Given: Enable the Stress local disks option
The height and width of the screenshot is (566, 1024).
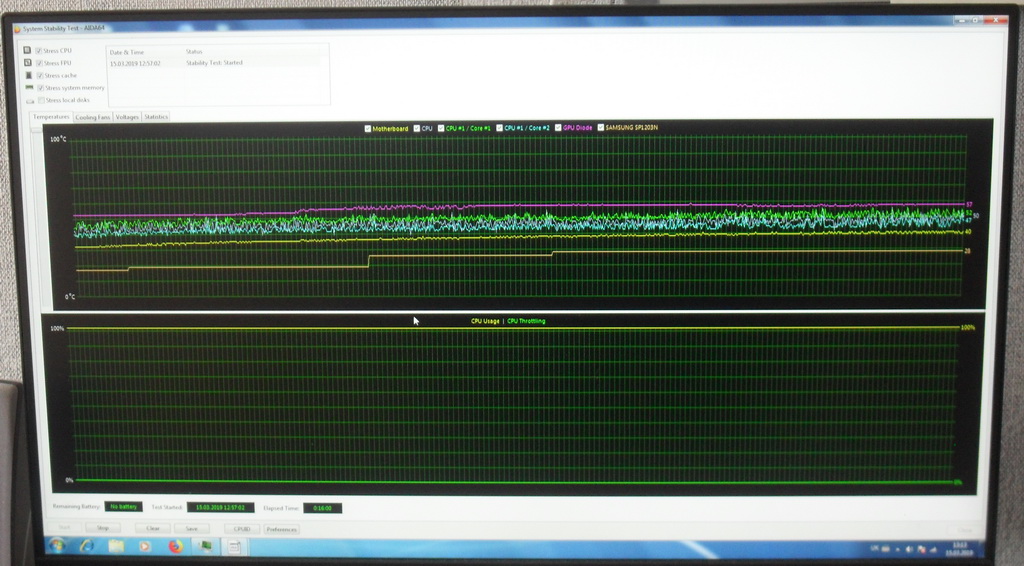Looking at the screenshot, I should [41, 100].
